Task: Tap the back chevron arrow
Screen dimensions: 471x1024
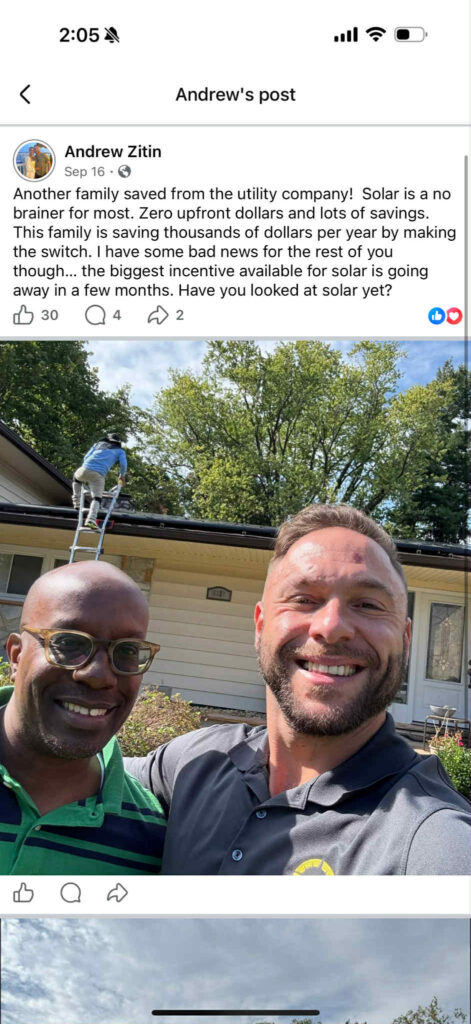Action: pos(25,95)
